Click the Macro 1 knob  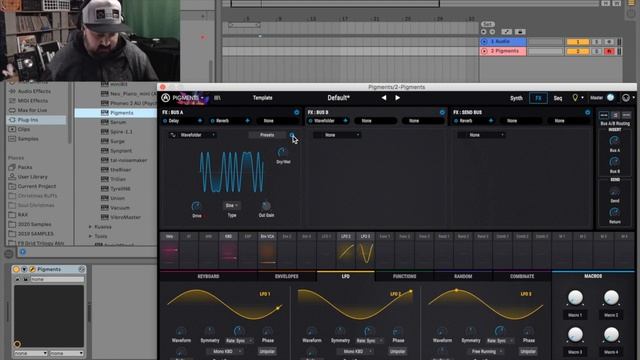pos(575,298)
